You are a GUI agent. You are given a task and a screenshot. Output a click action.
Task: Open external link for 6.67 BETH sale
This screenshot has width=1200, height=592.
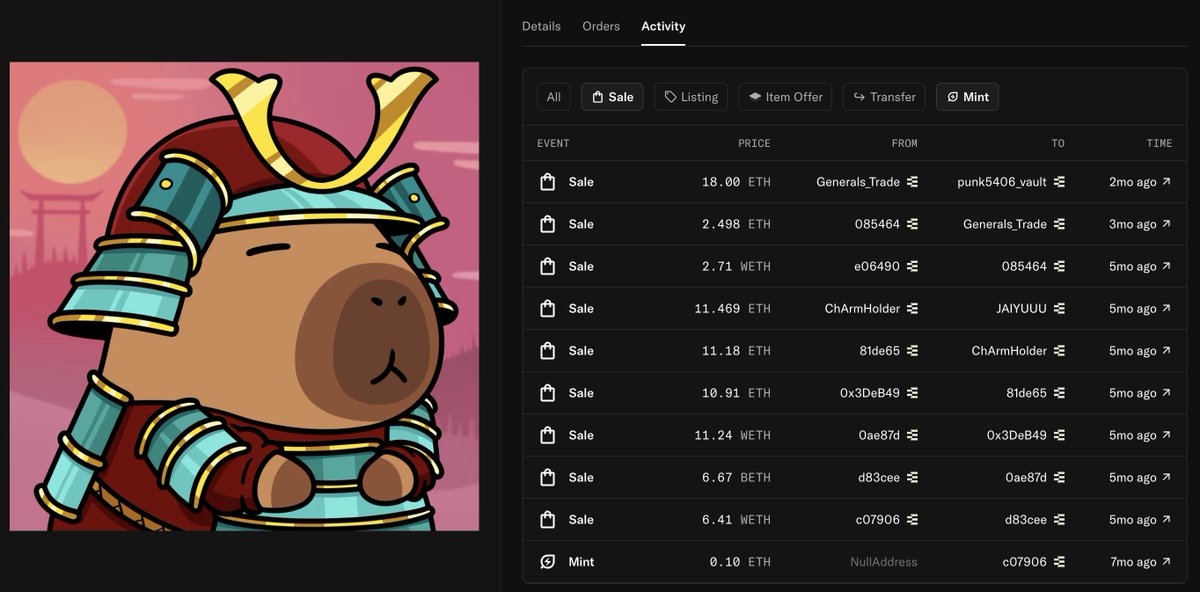coord(1166,477)
